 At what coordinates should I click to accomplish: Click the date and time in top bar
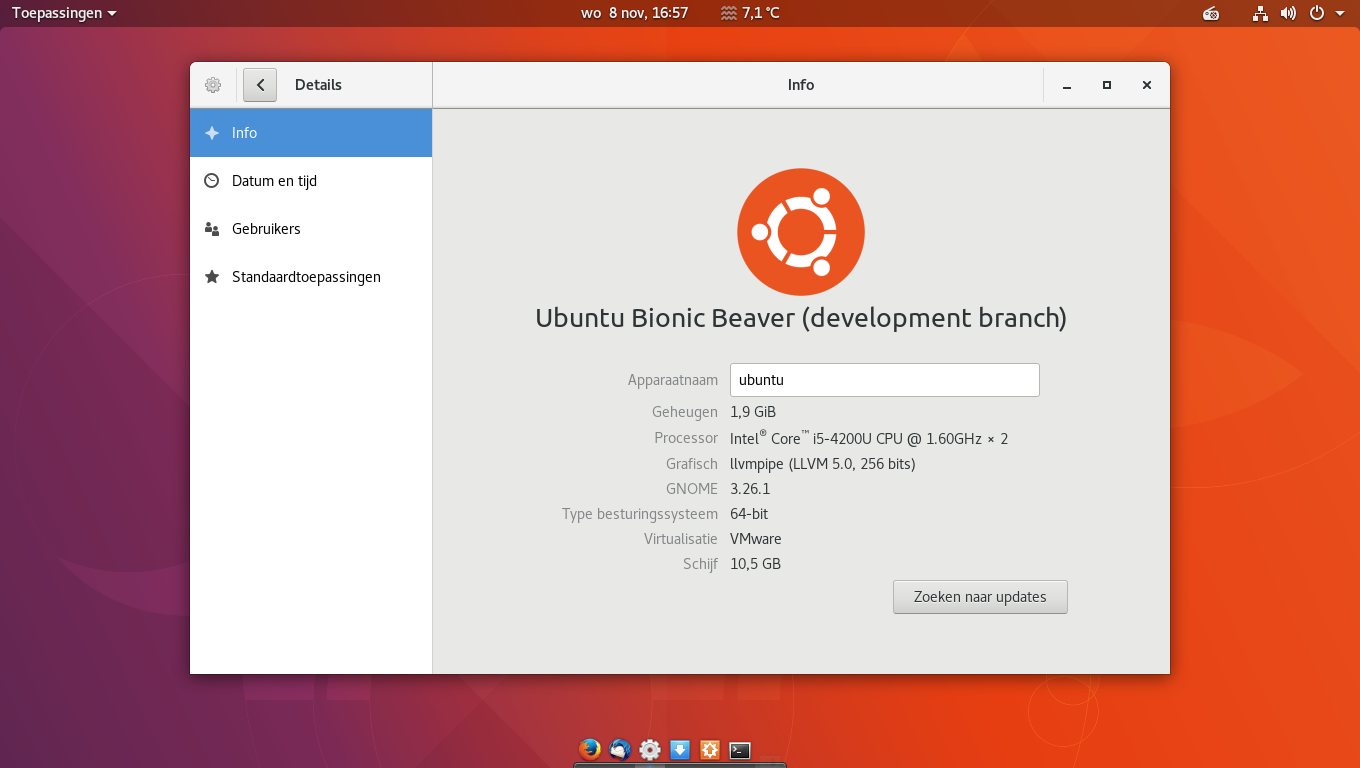click(x=635, y=13)
